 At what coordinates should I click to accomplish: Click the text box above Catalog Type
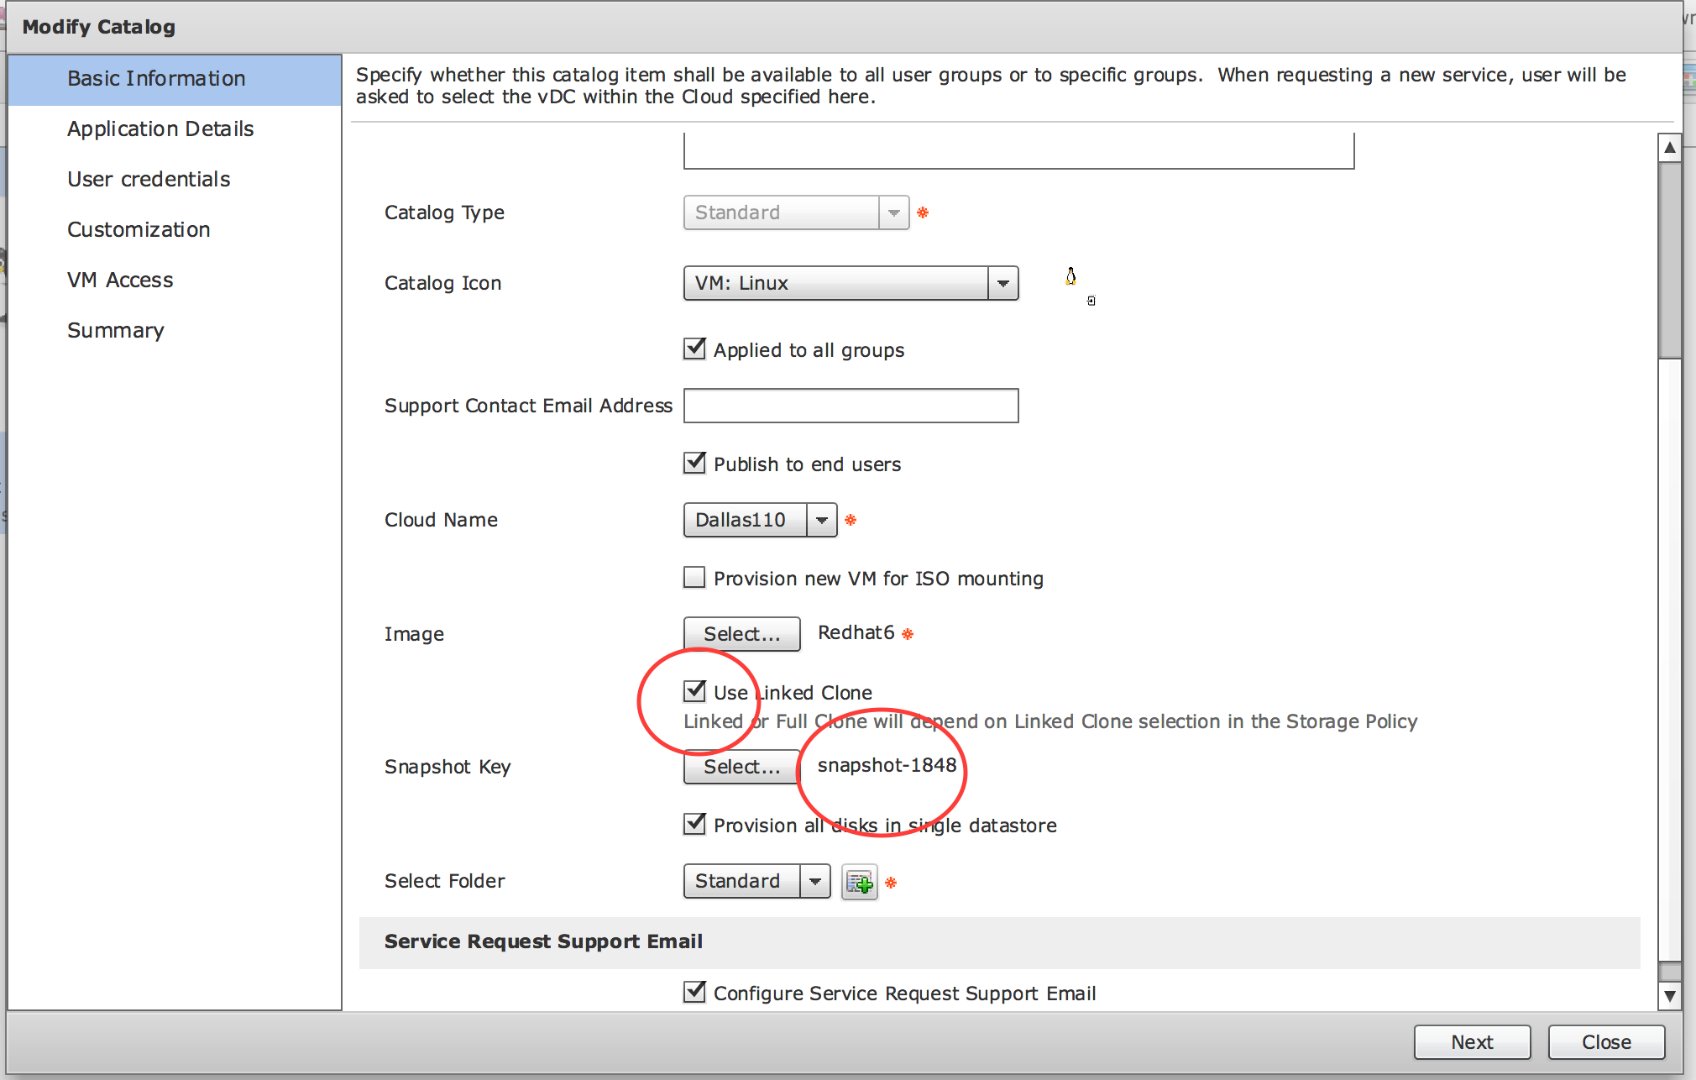tap(1019, 151)
